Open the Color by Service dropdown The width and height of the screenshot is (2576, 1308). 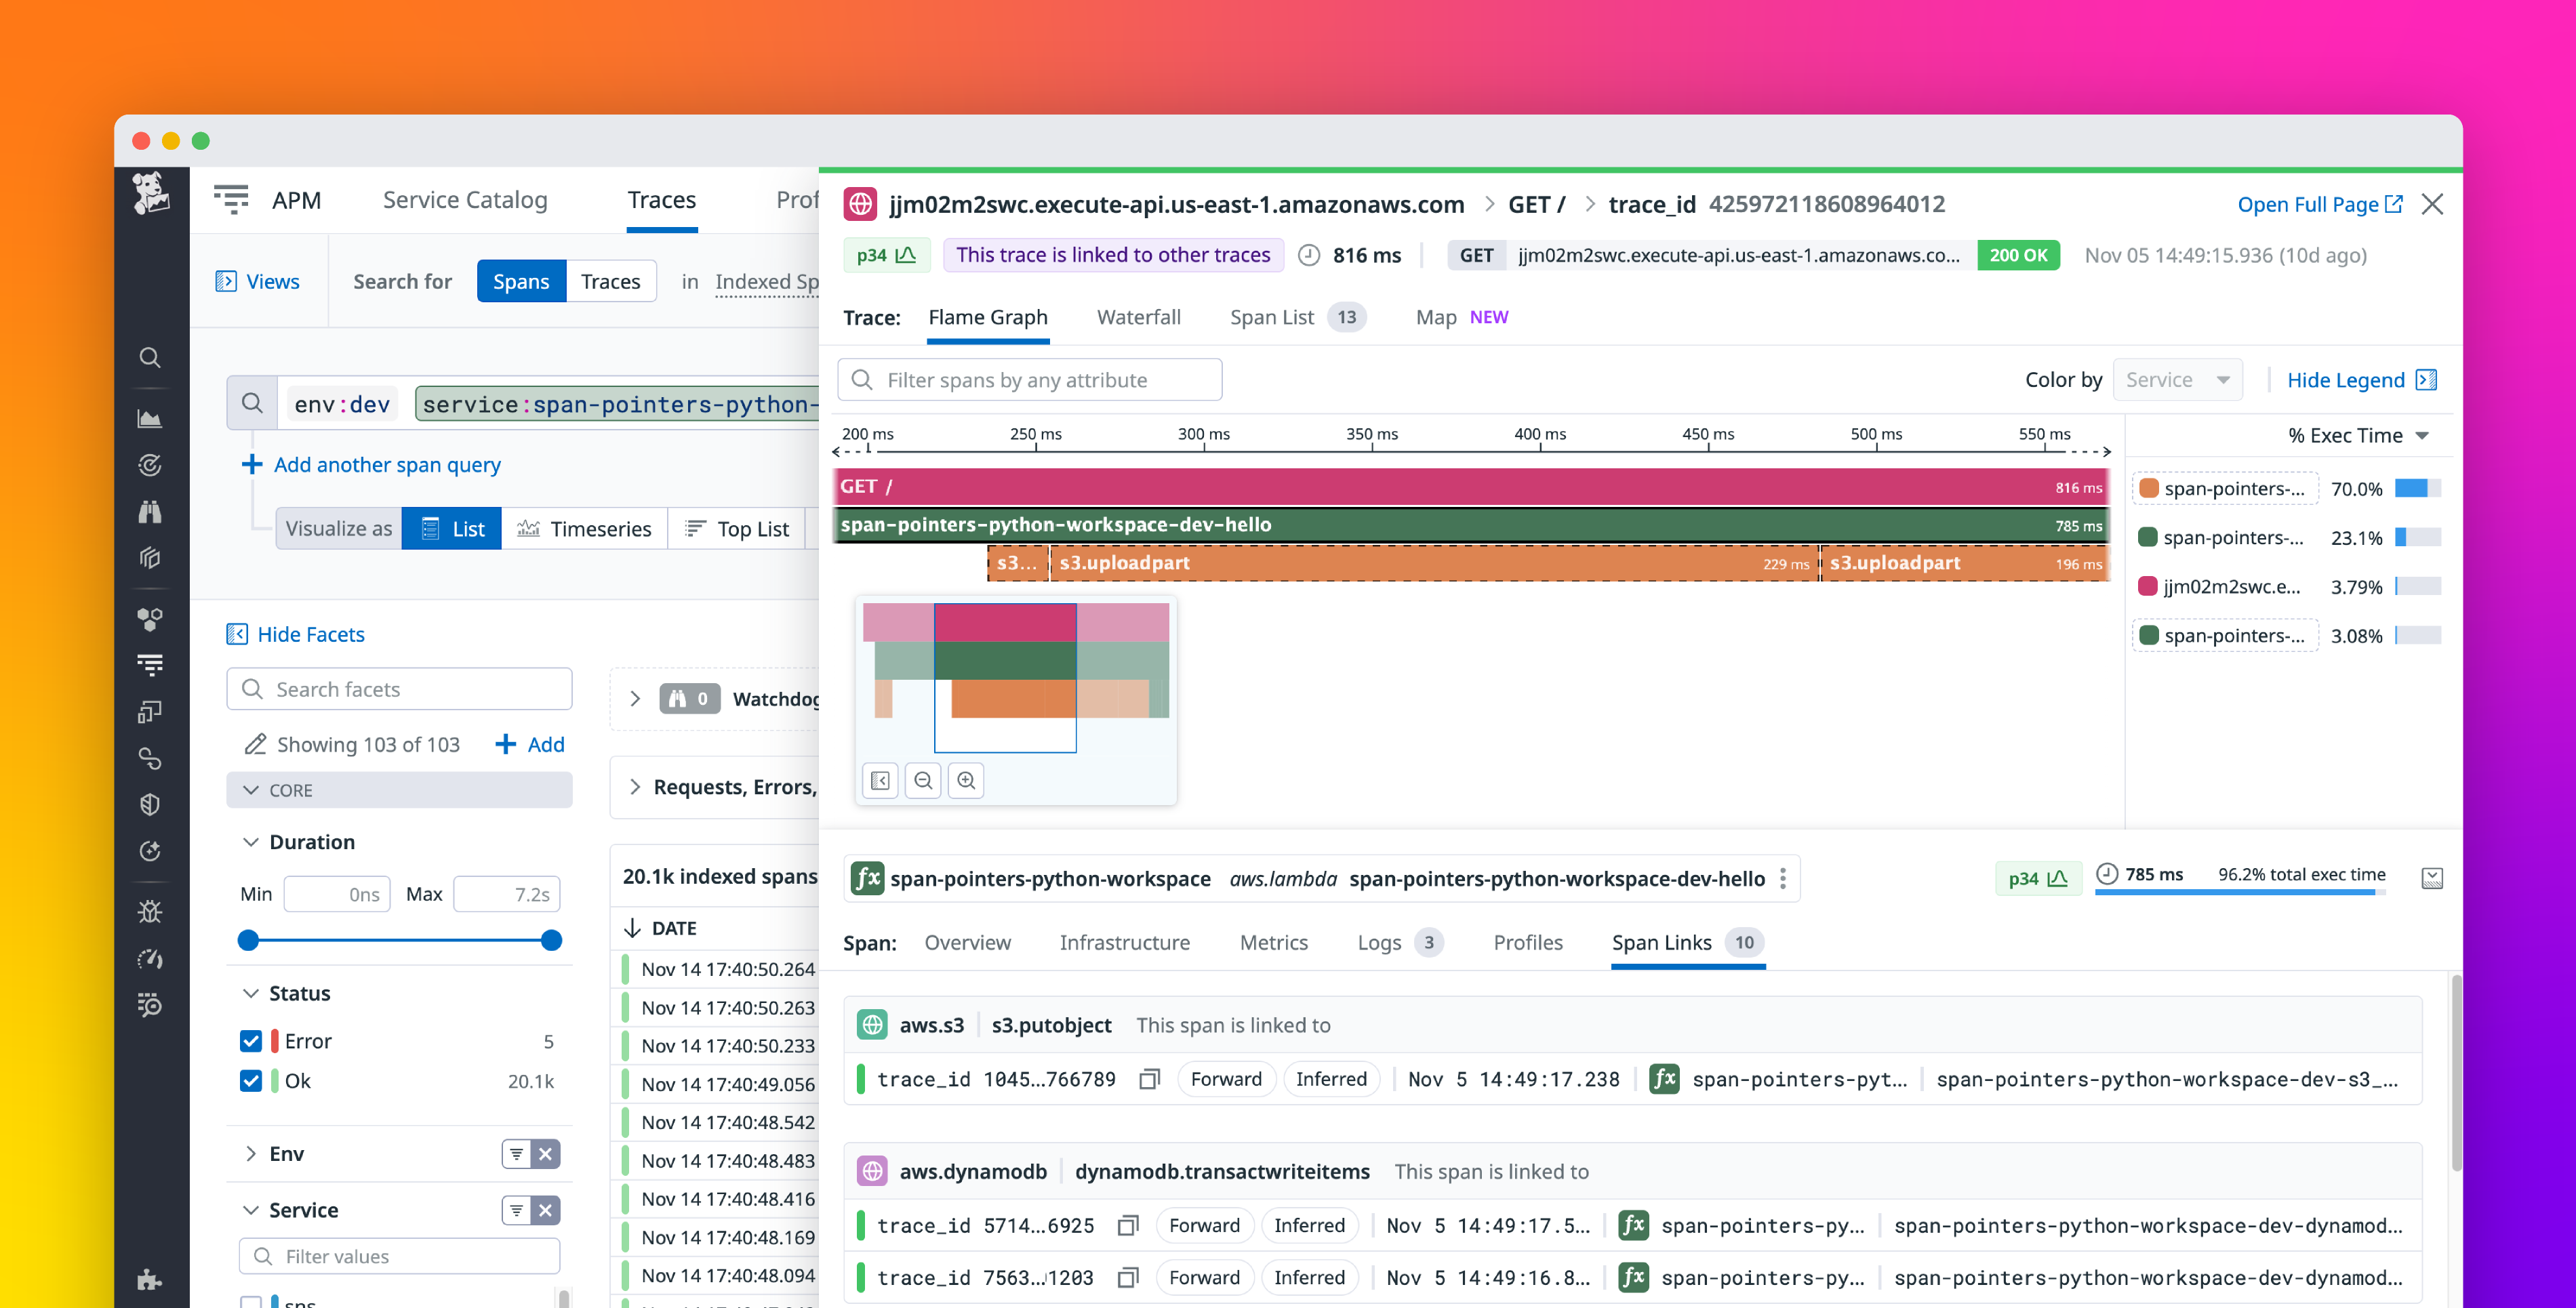[x=2178, y=379]
